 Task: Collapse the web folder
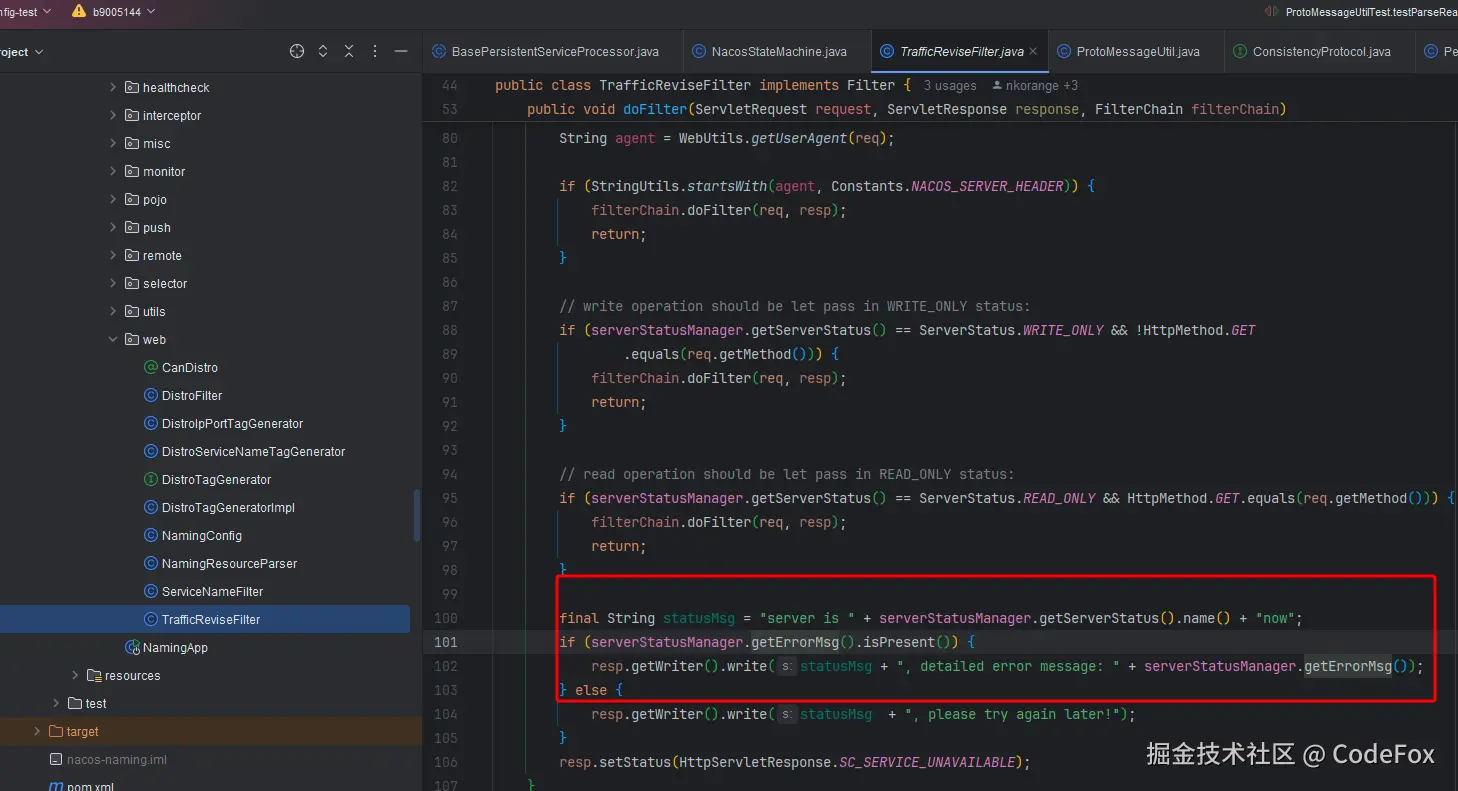point(113,340)
